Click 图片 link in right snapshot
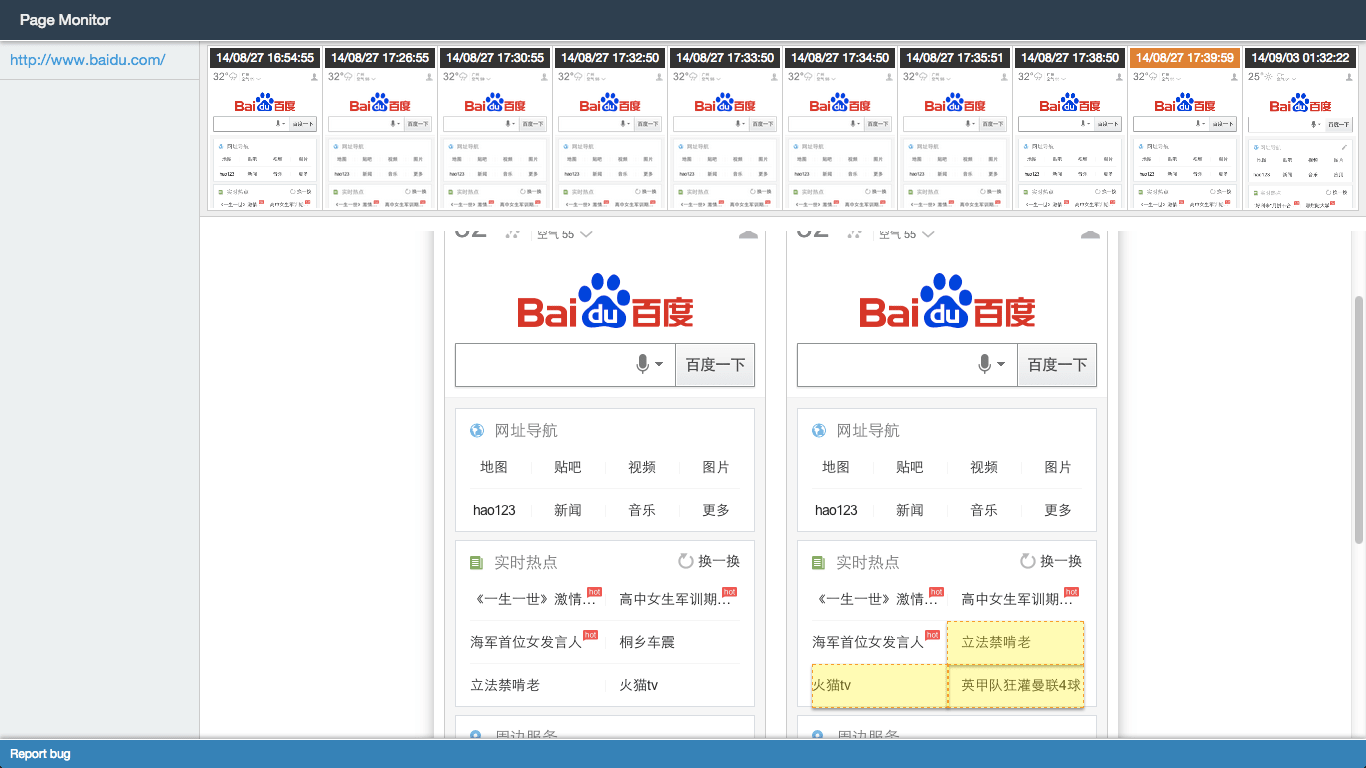This screenshot has height=768, width=1366. pyautogui.click(x=1058, y=467)
